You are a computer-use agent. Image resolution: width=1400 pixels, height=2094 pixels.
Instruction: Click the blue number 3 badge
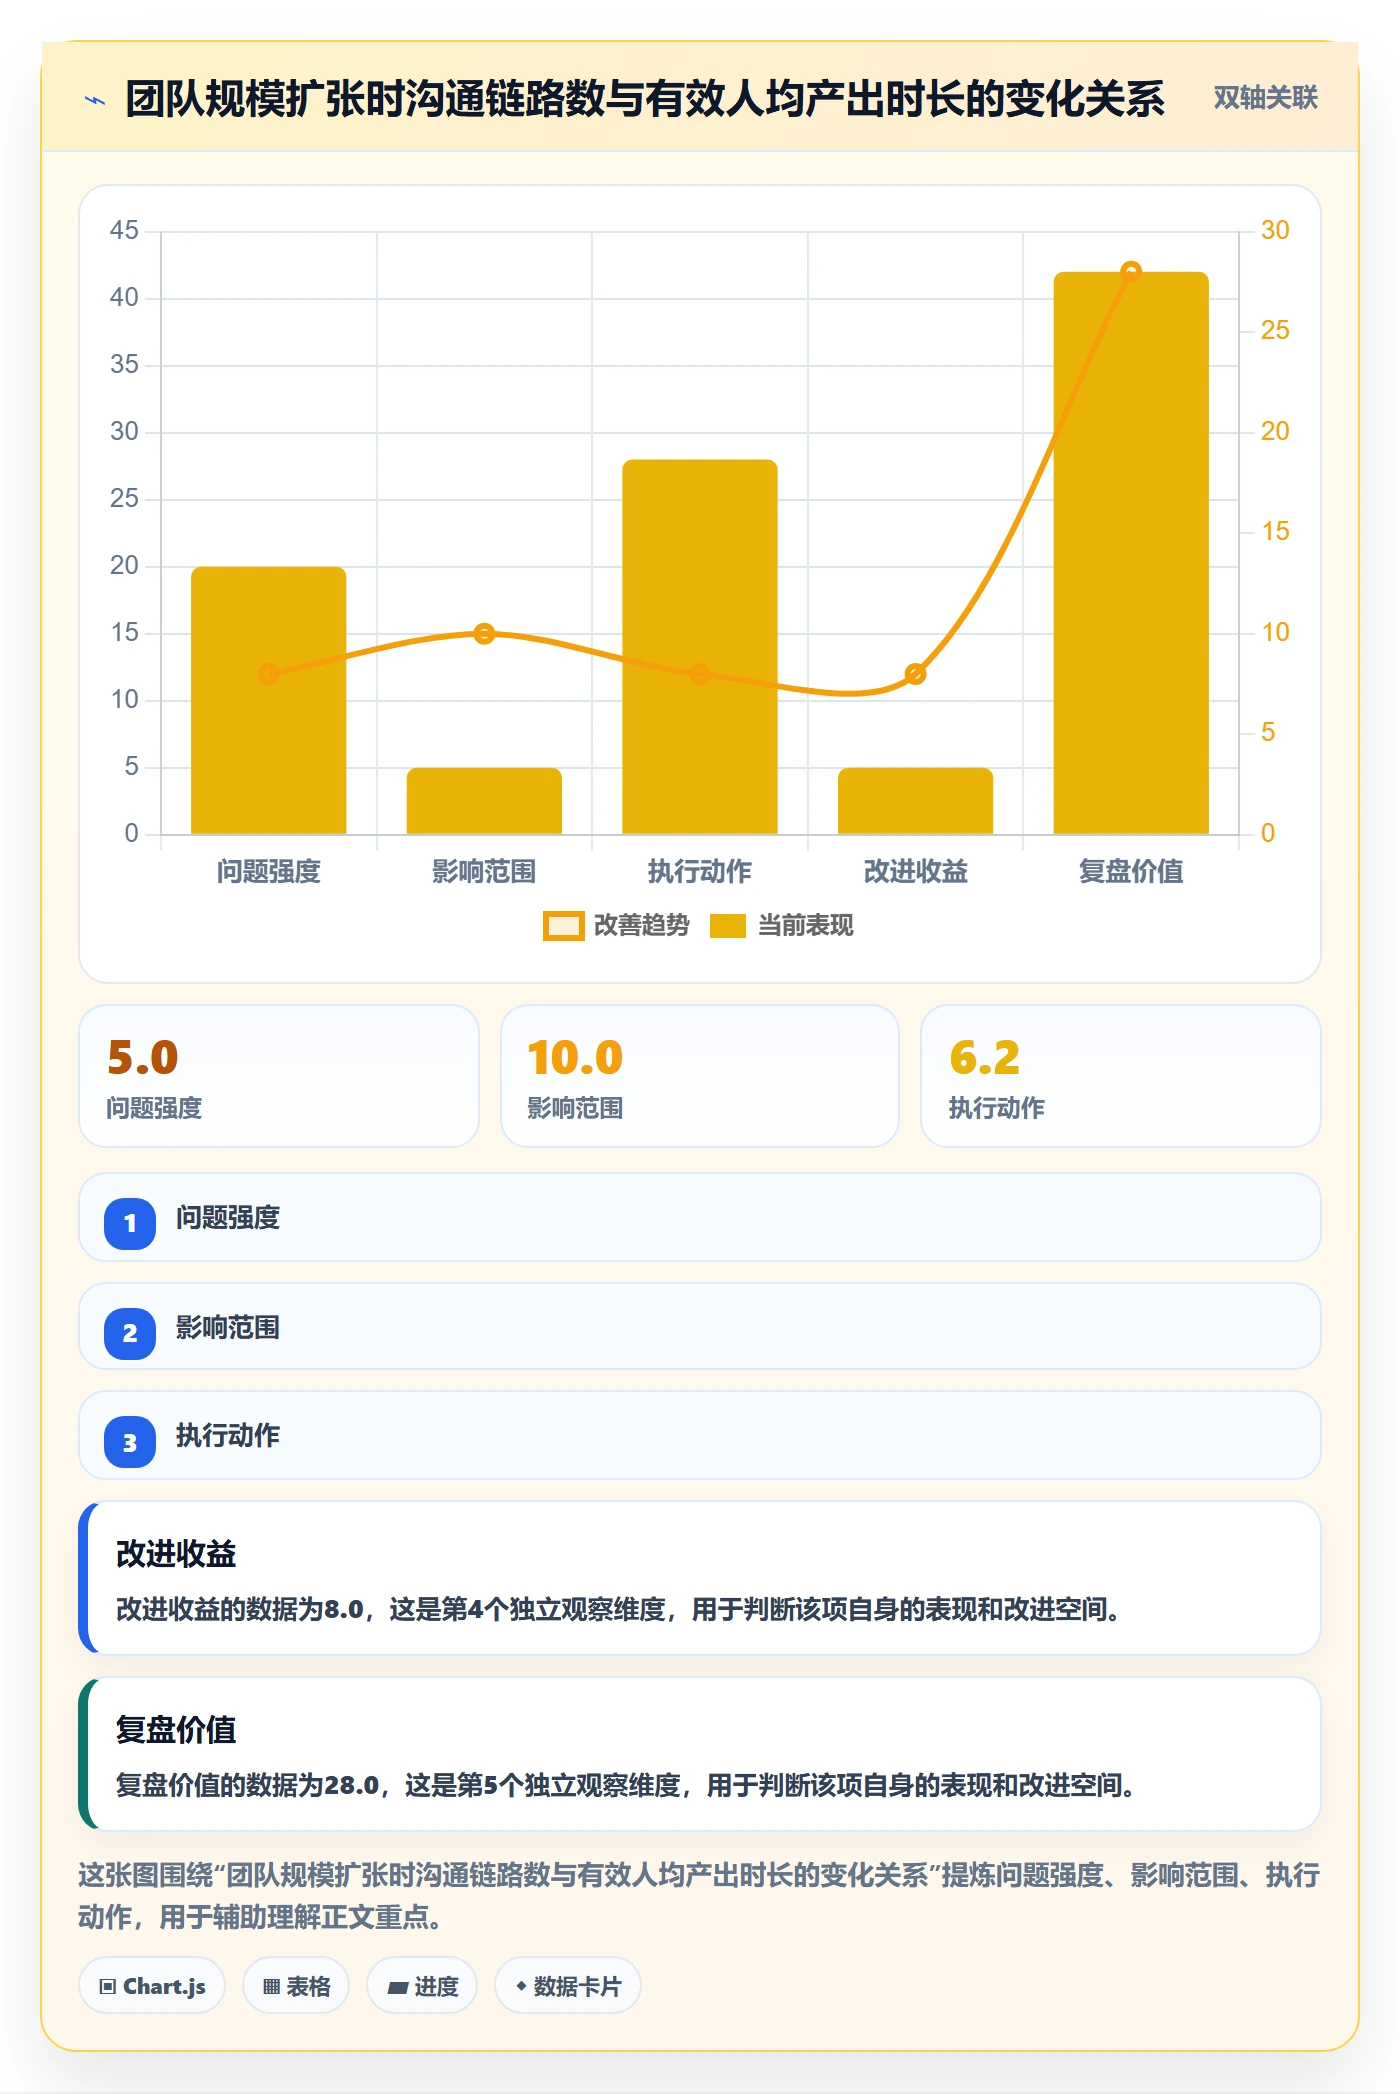click(x=130, y=1443)
